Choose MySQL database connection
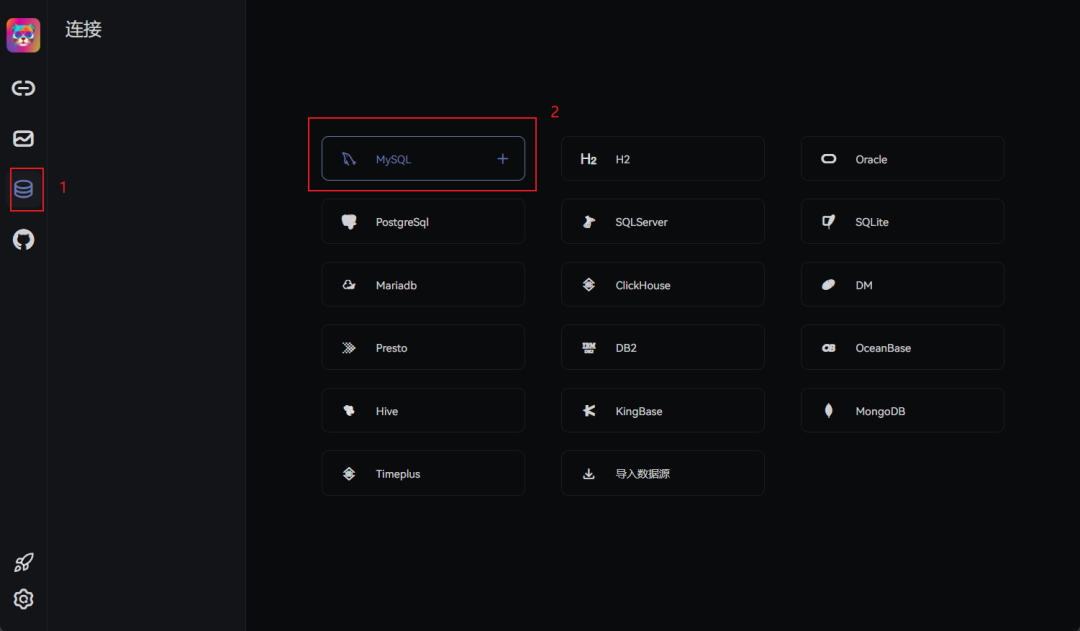Image resolution: width=1080 pixels, height=631 pixels. click(423, 158)
